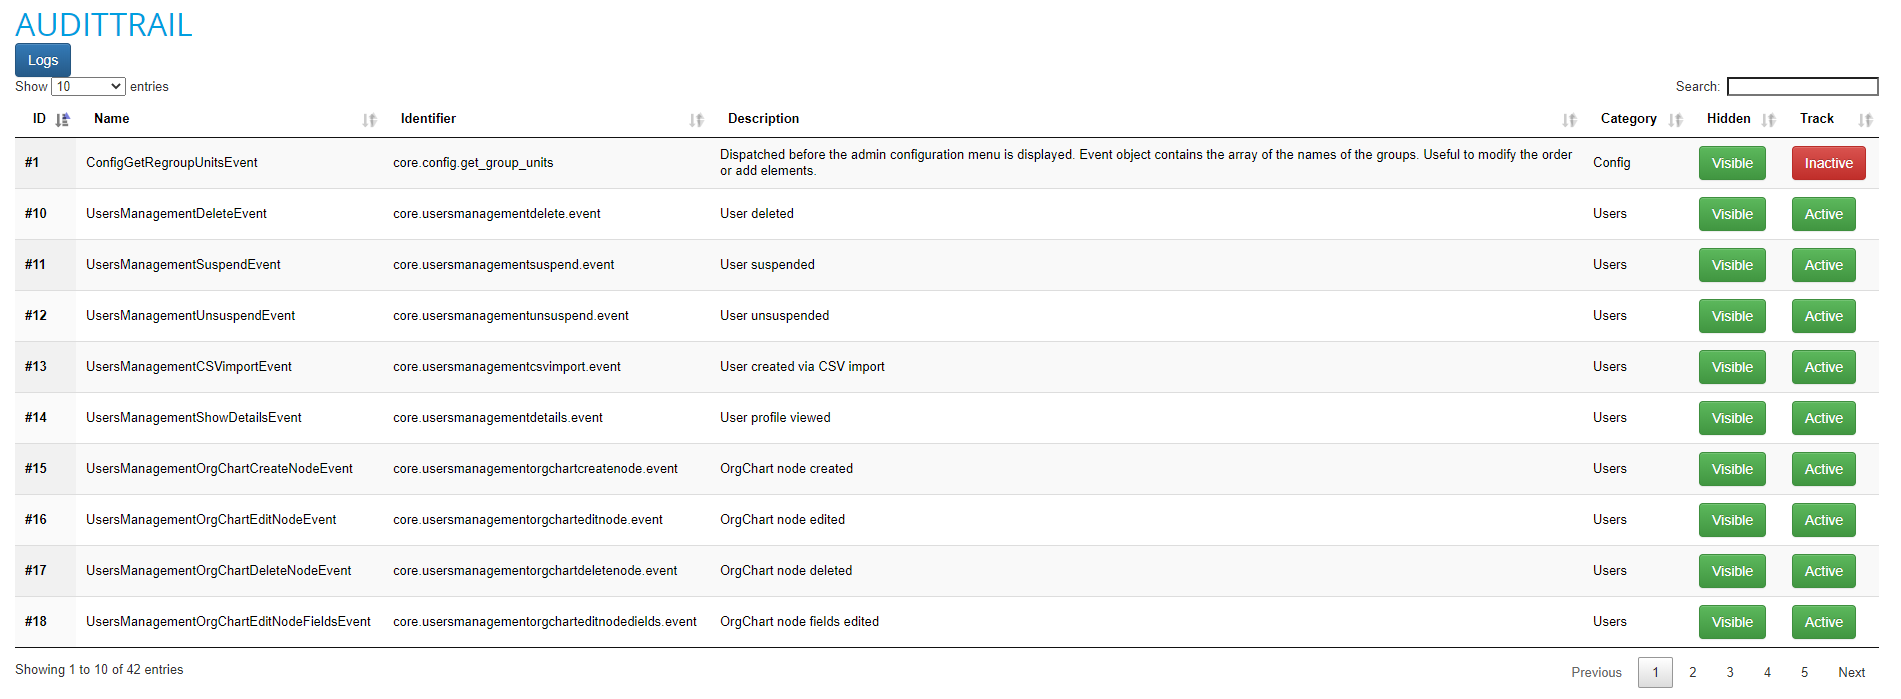The width and height of the screenshot is (1901, 699).
Task: Click the Name column sort icon
Action: pos(368,119)
